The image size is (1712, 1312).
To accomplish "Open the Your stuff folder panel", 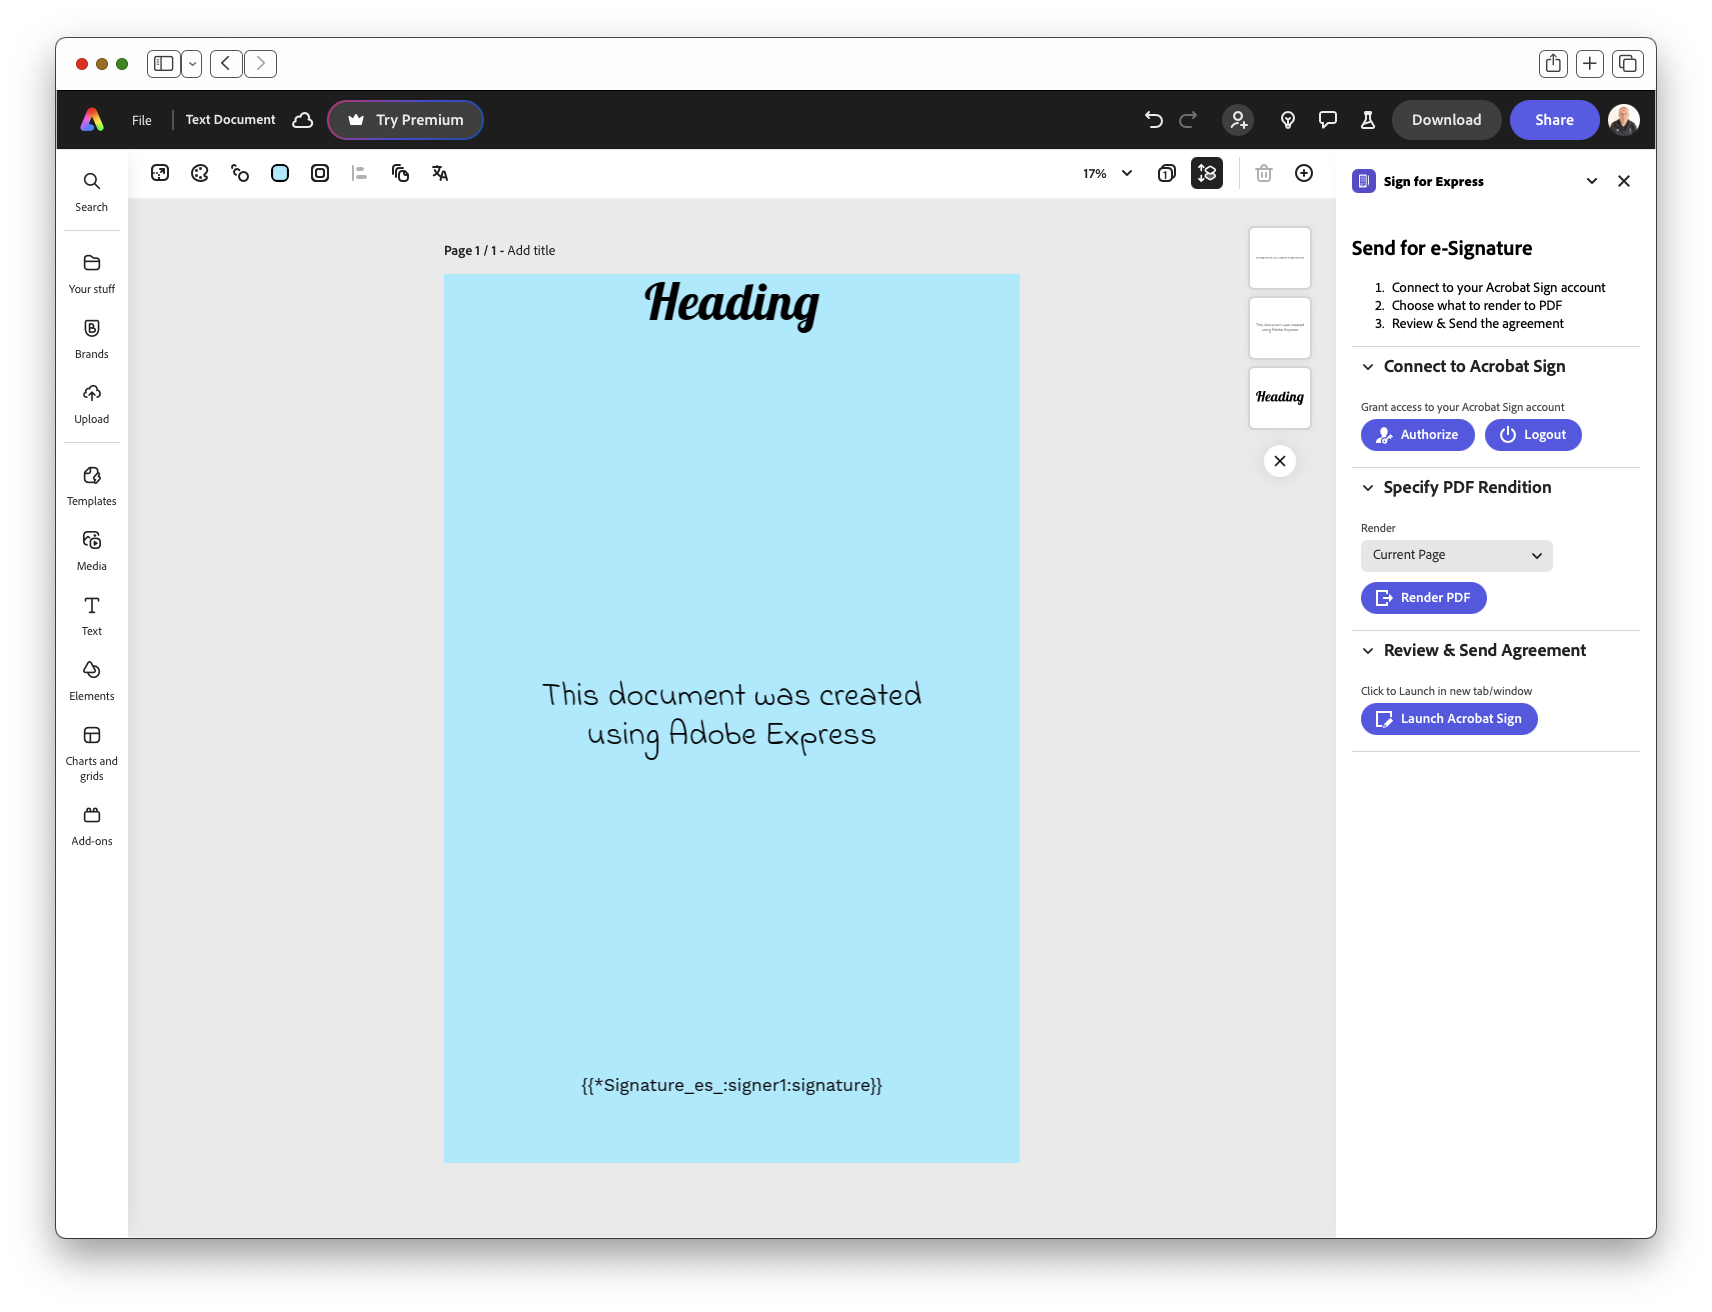I will [91, 273].
